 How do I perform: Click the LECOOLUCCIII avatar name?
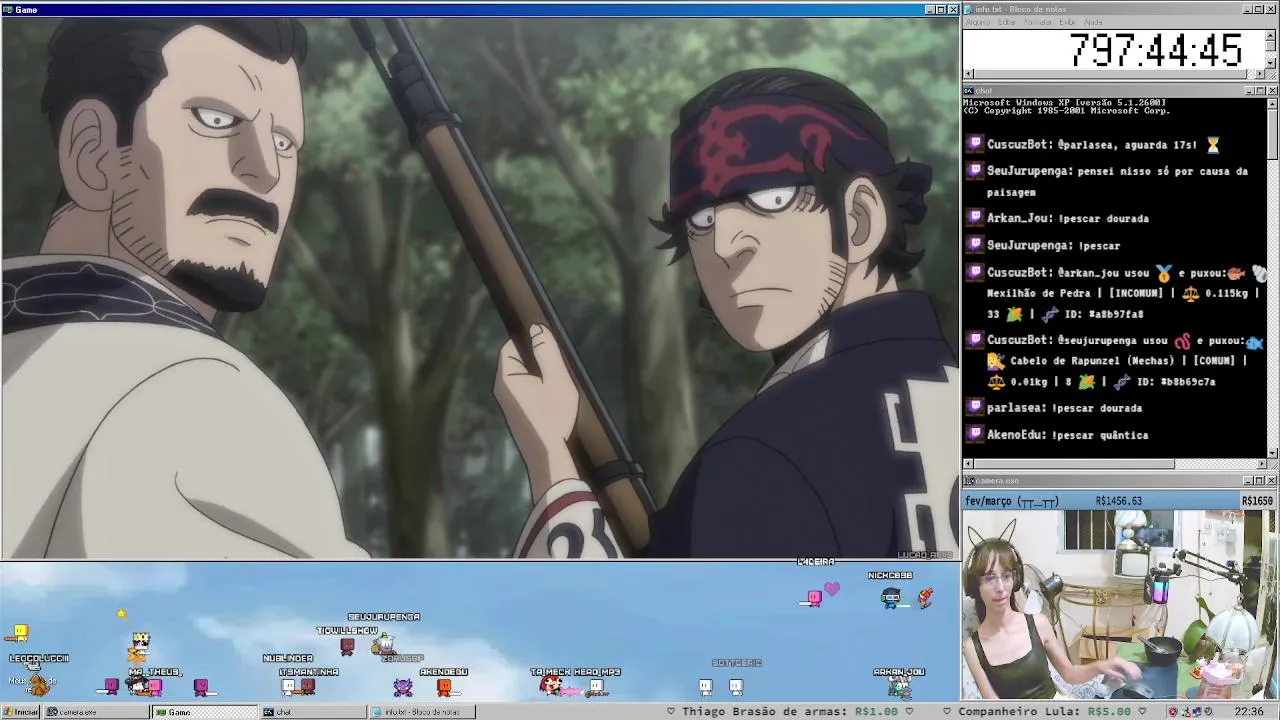(39, 658)
